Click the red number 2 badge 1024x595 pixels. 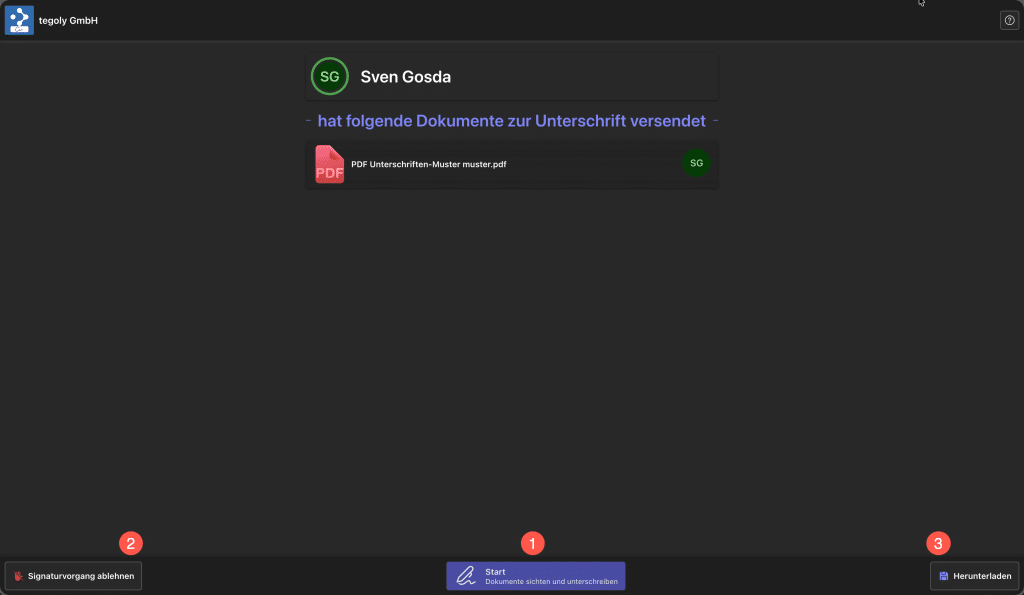pyautogui.click(x=131, y=543)
